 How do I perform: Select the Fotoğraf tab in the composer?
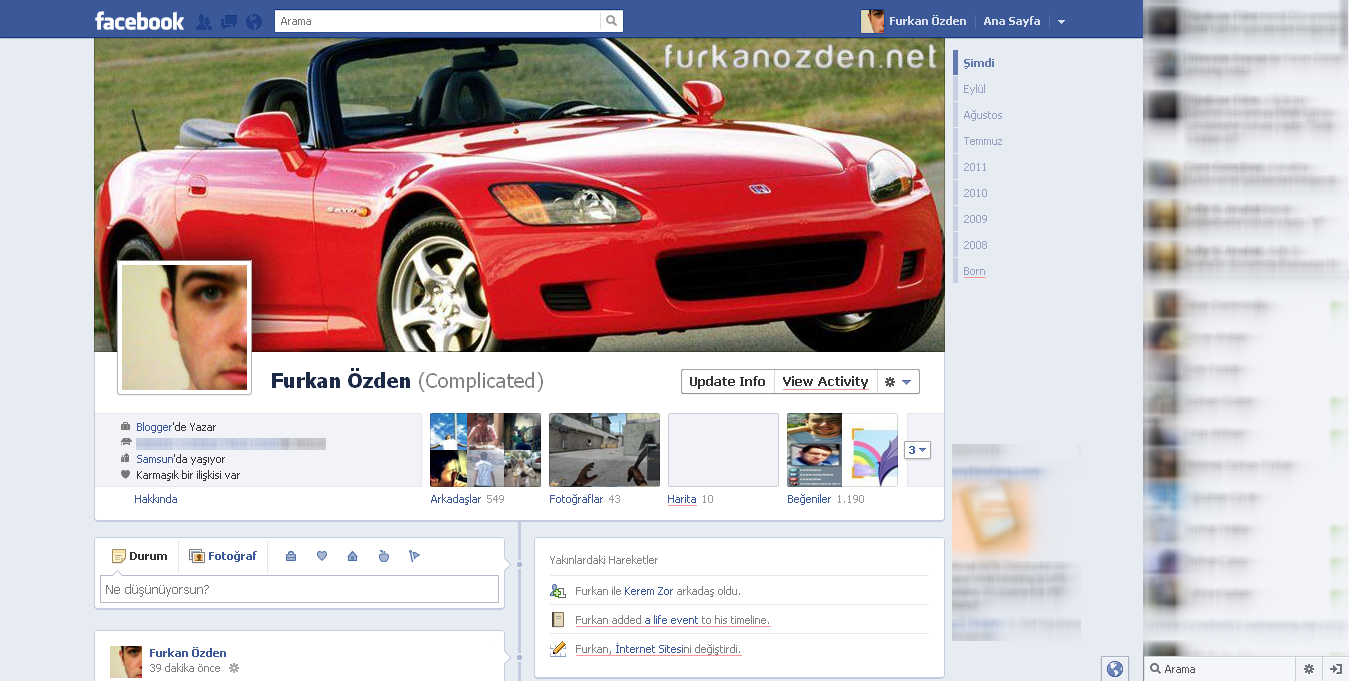tap(223, 556)
